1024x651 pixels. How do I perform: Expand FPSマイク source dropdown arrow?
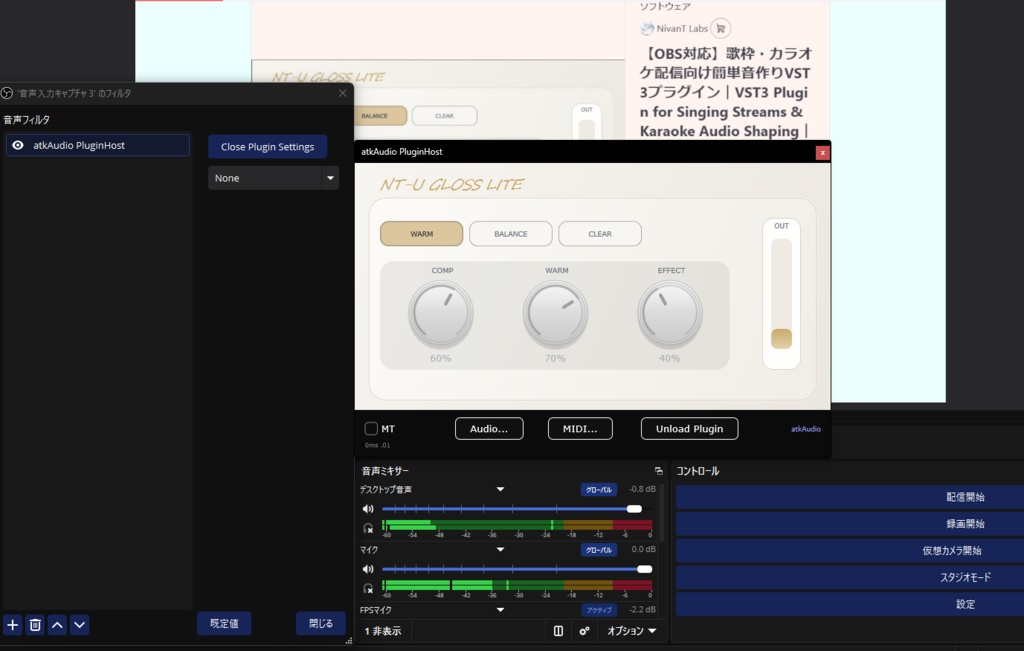coord(500,610)
